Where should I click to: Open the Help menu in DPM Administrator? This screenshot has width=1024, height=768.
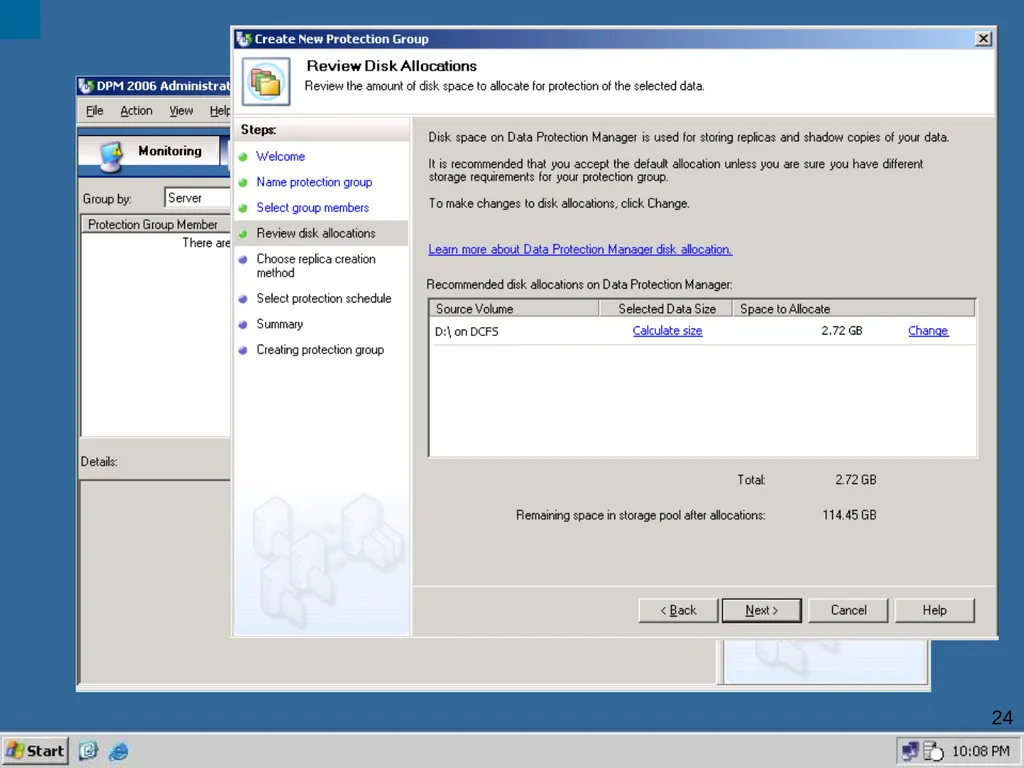click(x=219, y=111)
